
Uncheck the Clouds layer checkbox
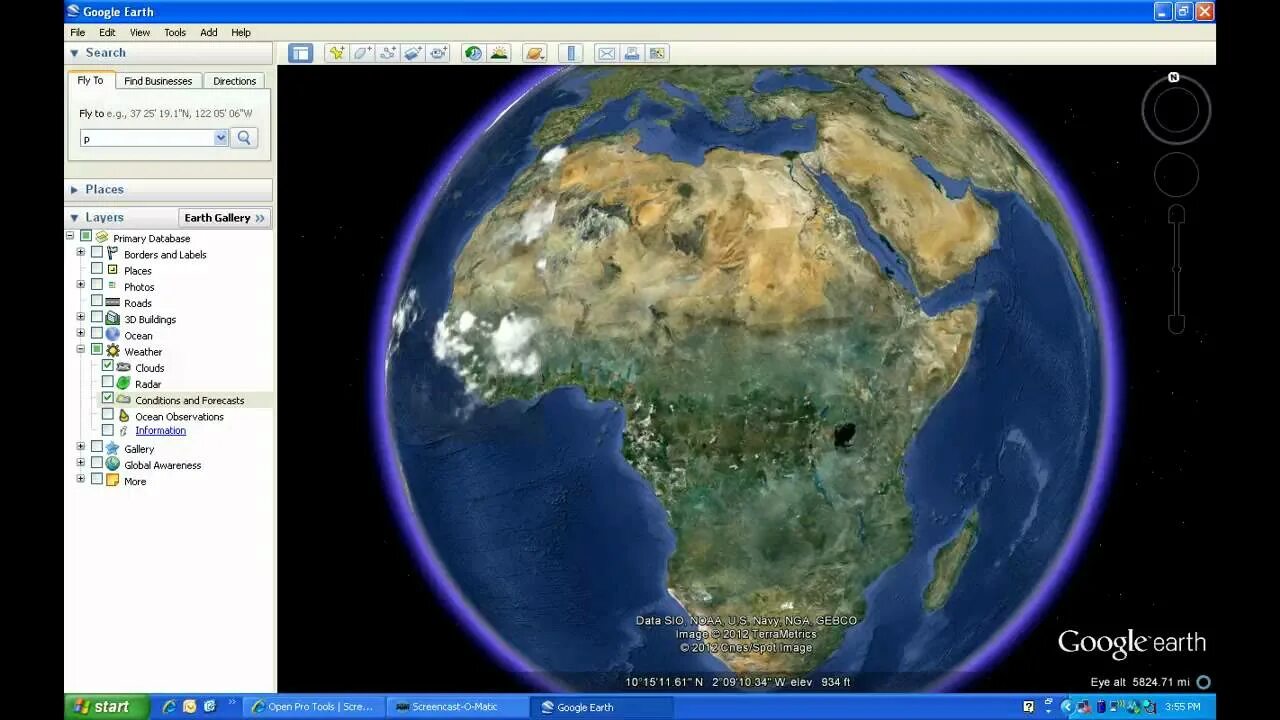click(x=108, y=365)
